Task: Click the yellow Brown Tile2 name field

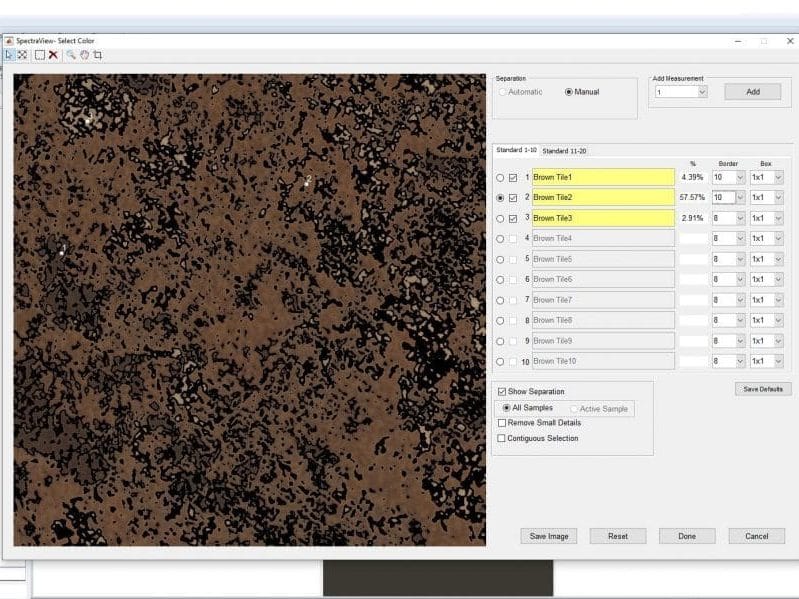Action: click(603, 198)
